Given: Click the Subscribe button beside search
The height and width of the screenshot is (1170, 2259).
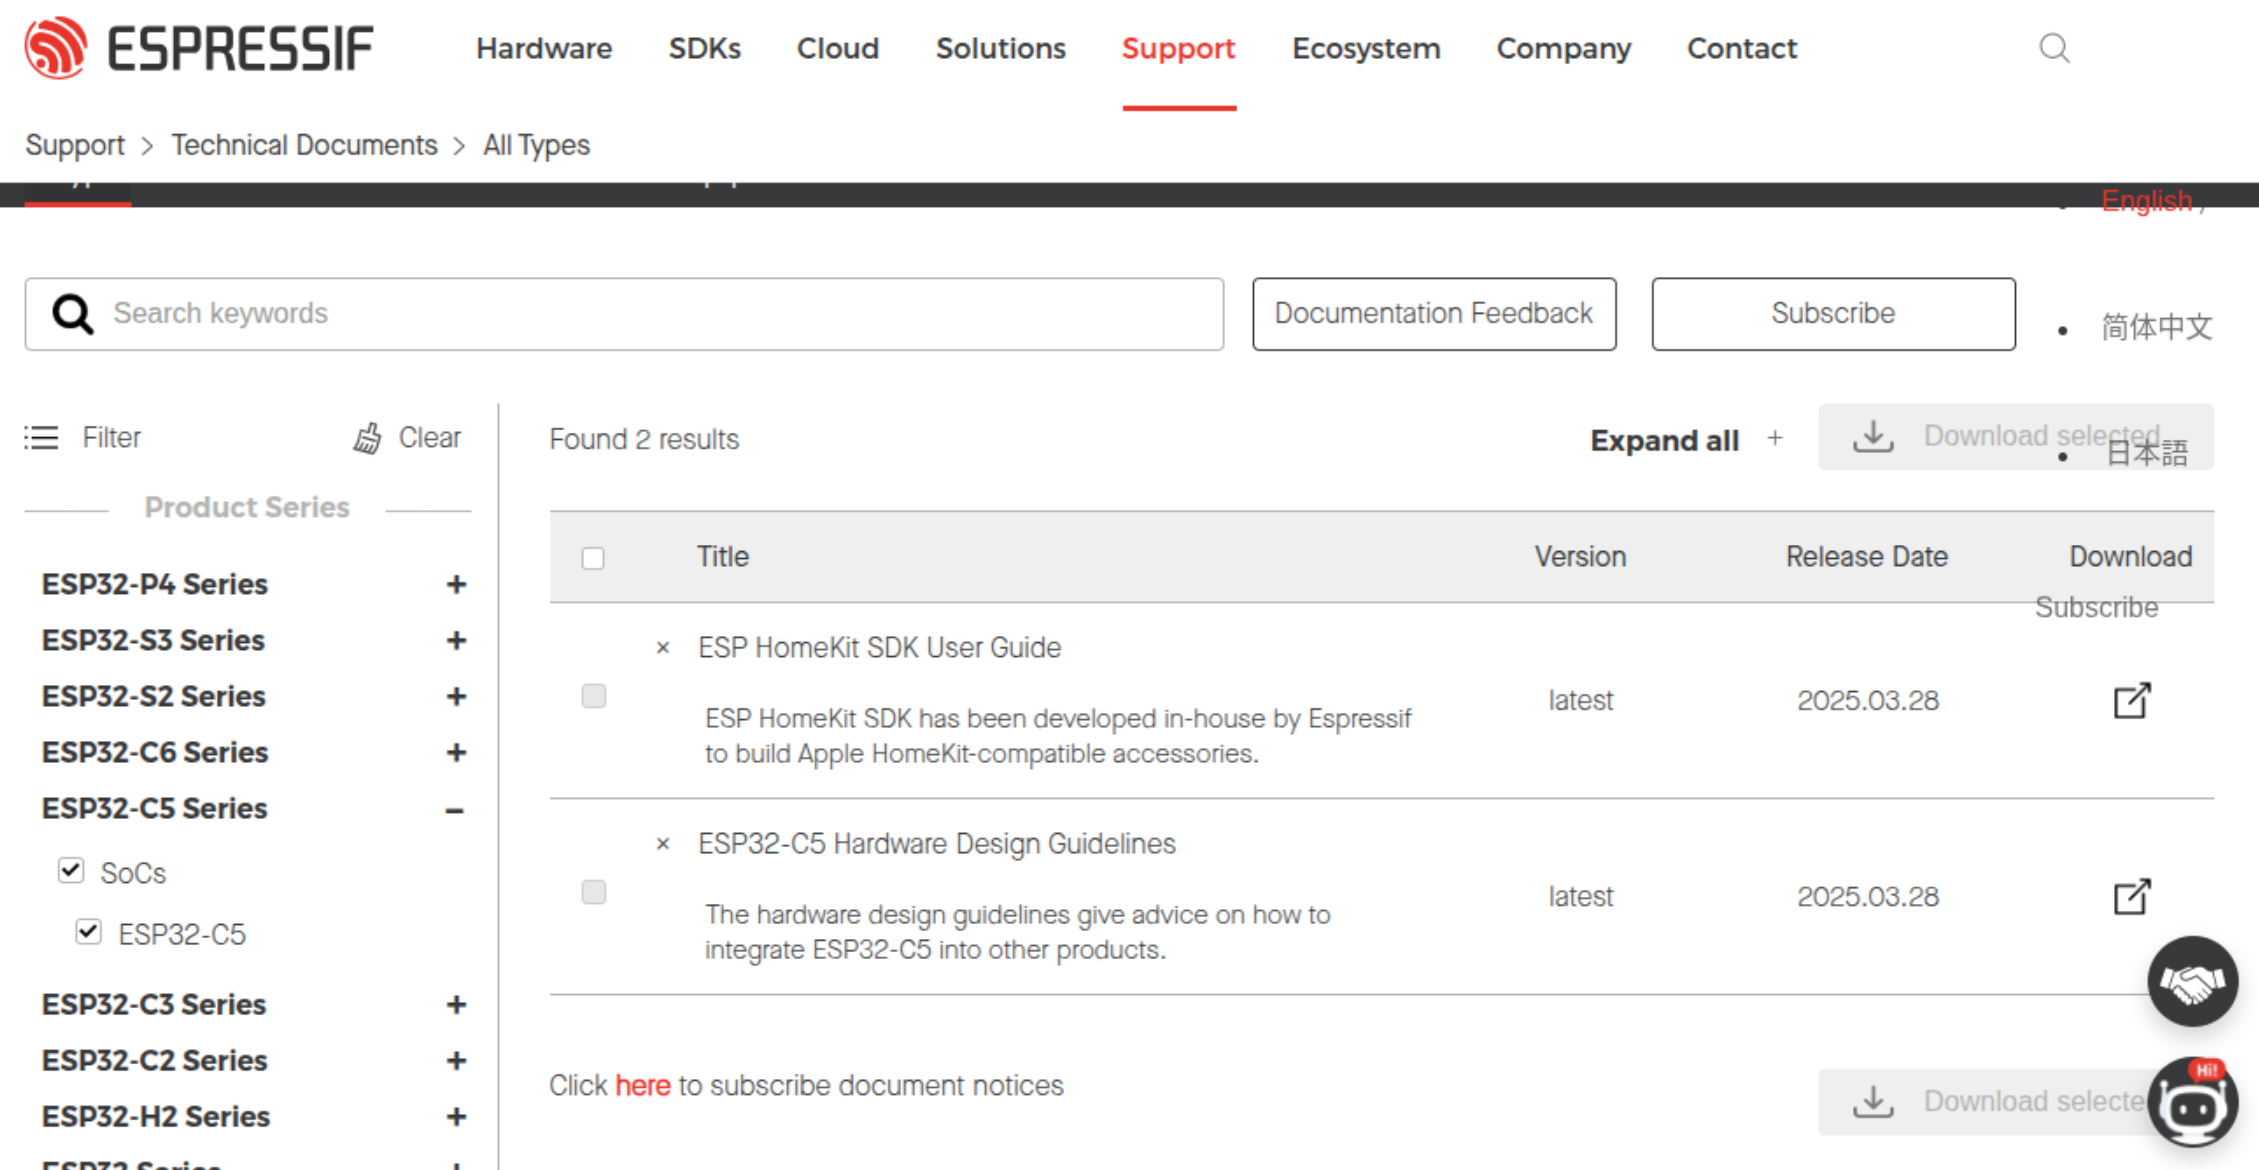Looking at the screenshot, I should point(1833,314).
